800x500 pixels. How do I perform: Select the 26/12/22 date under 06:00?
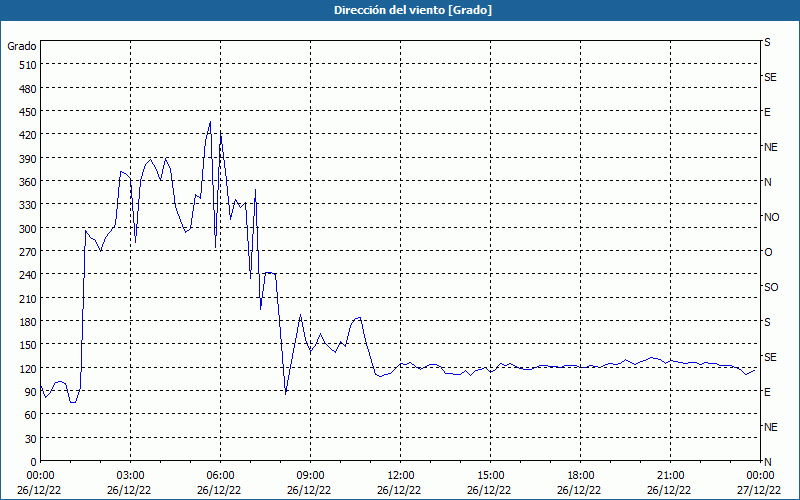[x=219, y=490]
